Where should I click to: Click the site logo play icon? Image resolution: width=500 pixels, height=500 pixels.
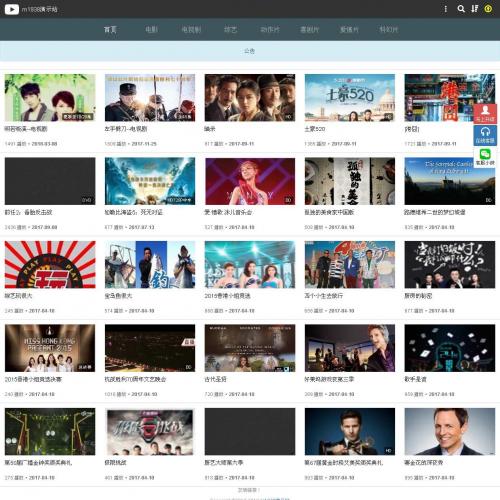(x=12, y=9)
